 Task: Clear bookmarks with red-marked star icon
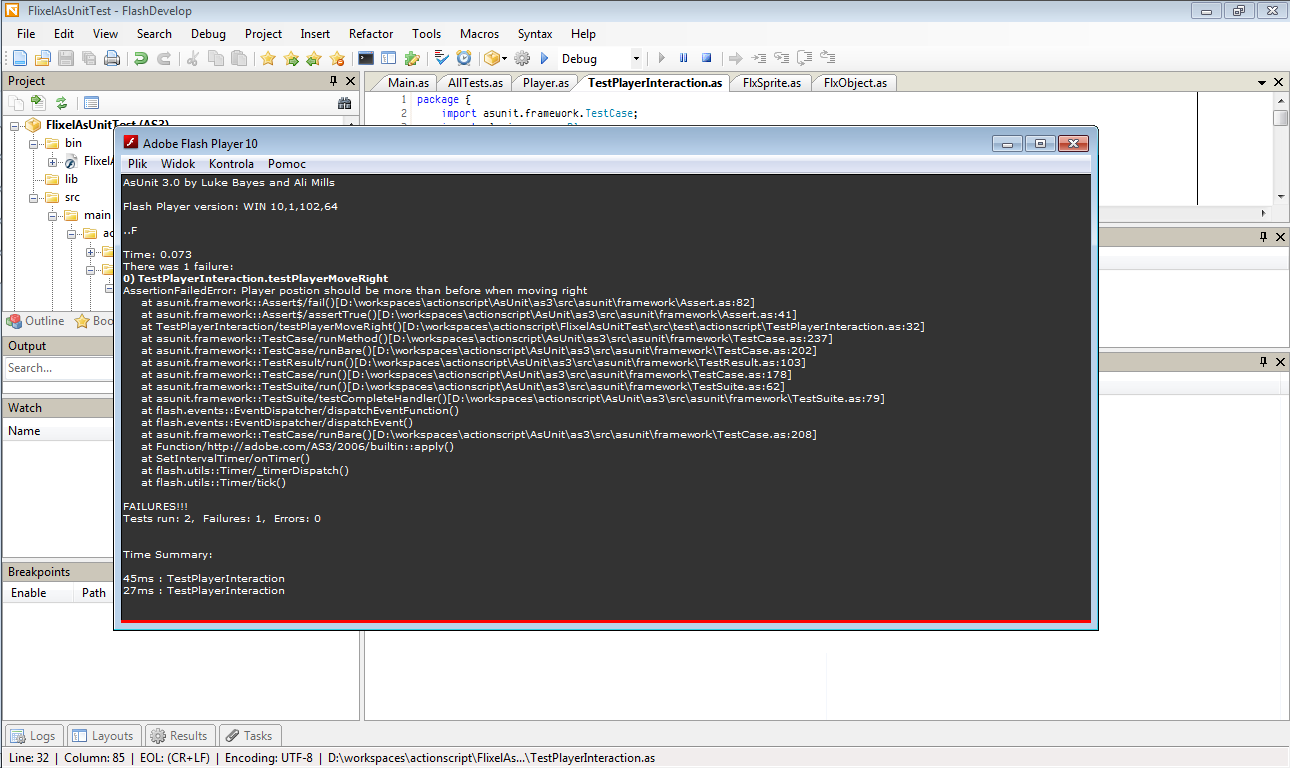tap(337, 59)
